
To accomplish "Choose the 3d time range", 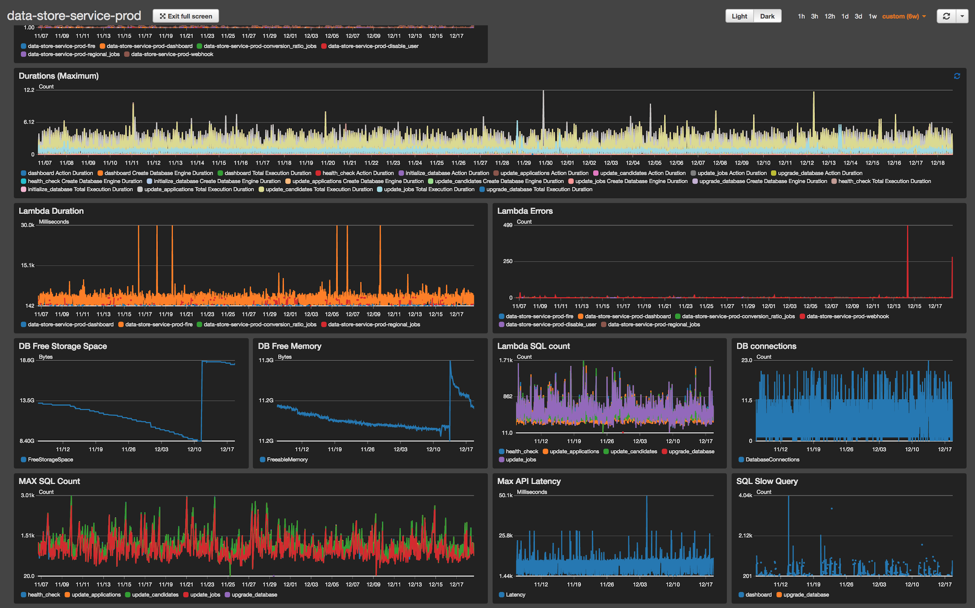I will click(x=858, y=16).
